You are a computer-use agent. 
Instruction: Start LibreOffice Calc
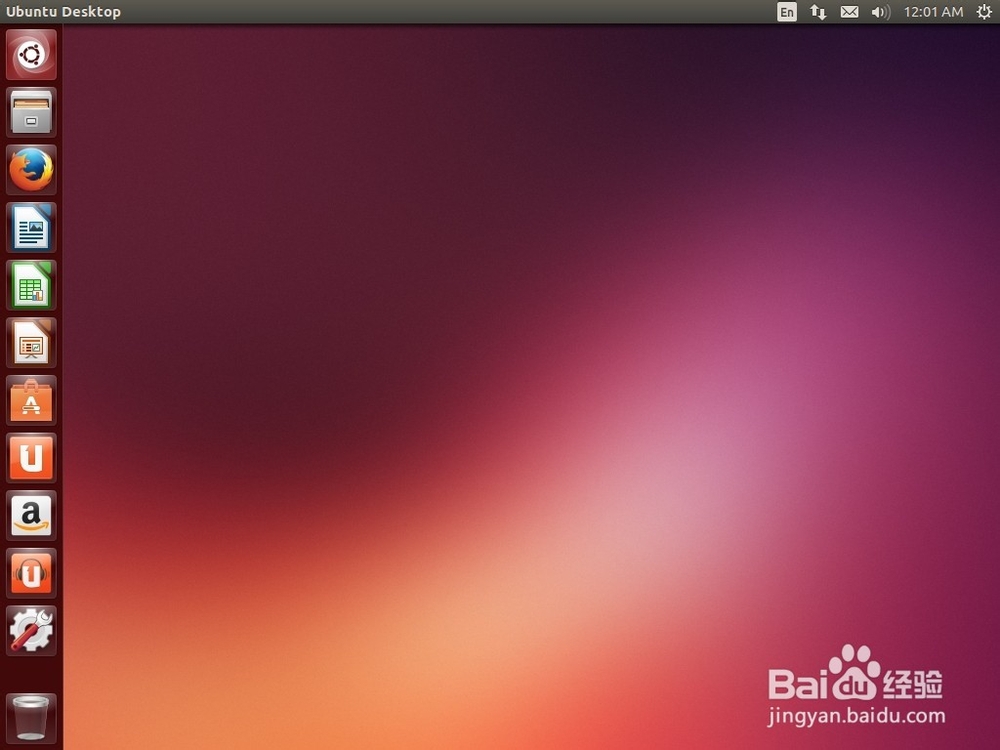[30, 286]
